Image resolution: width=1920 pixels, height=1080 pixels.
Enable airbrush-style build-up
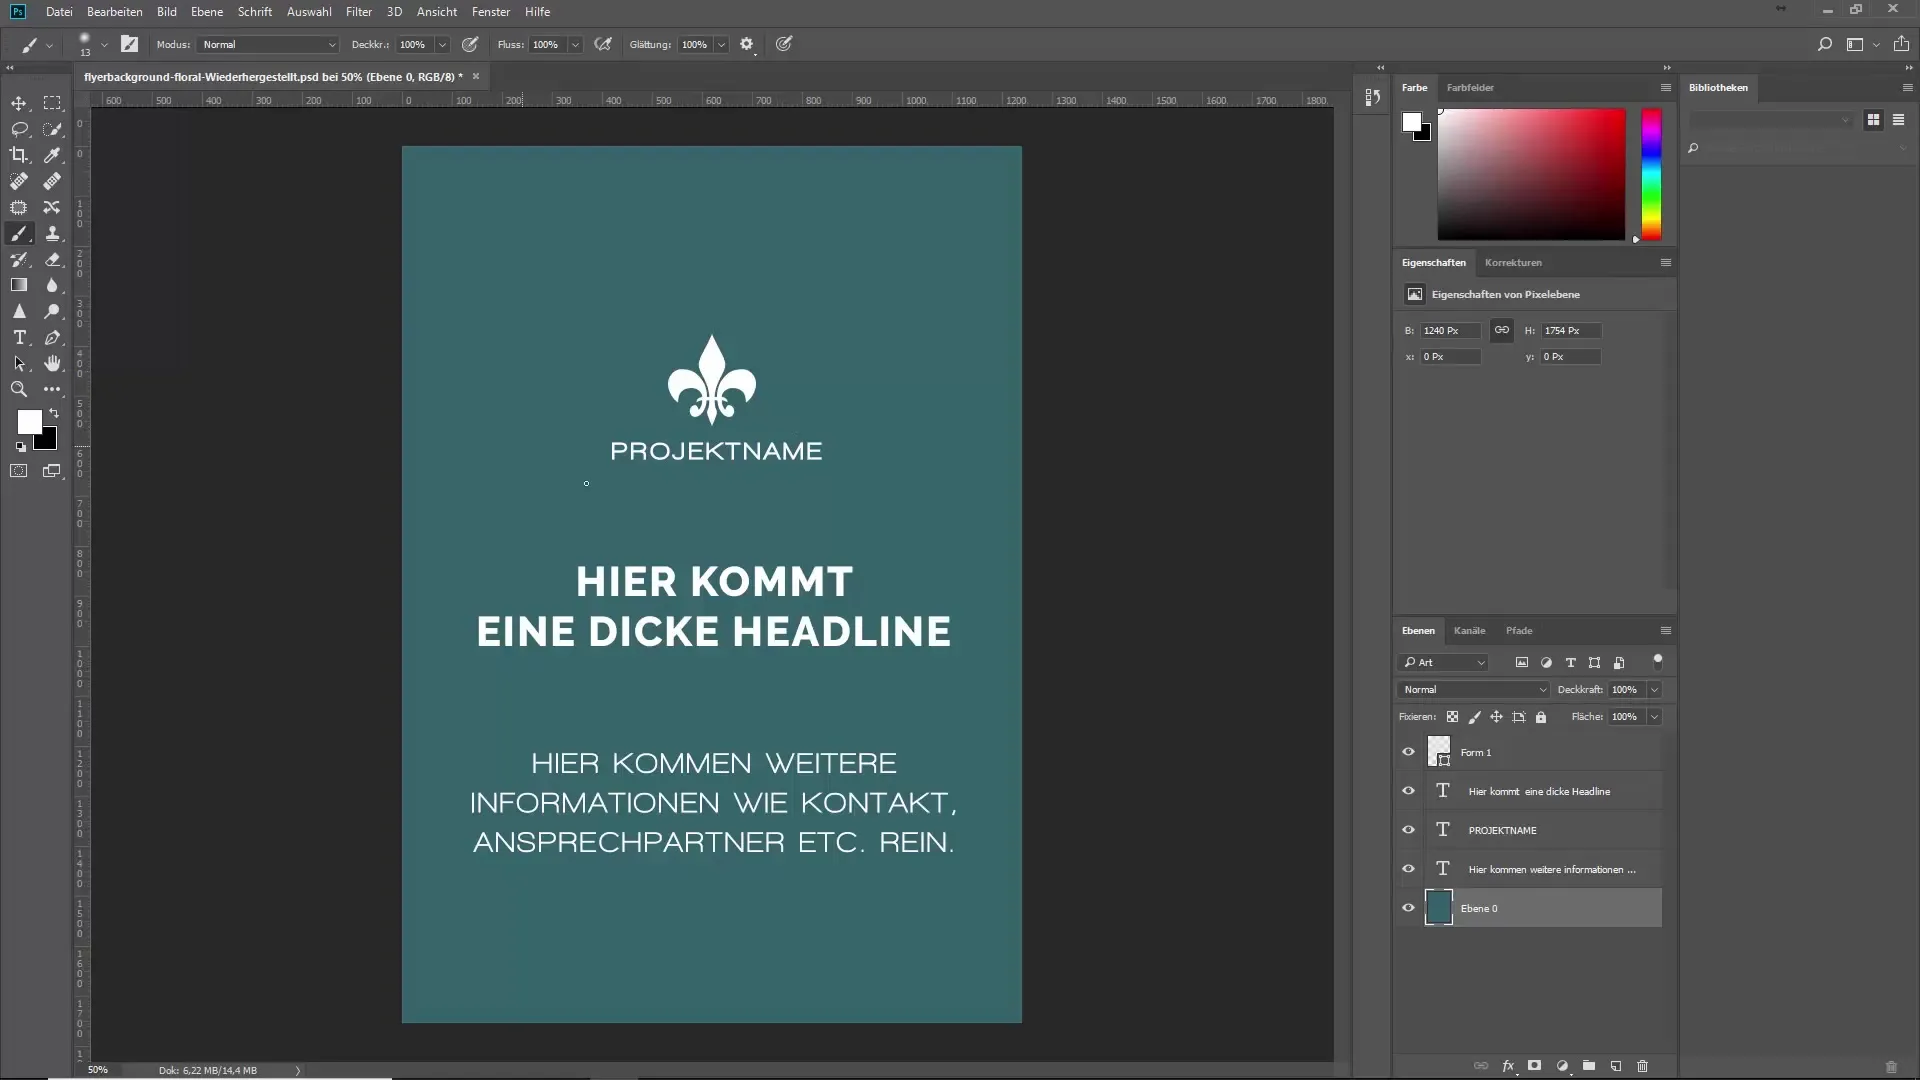(603, 44)
